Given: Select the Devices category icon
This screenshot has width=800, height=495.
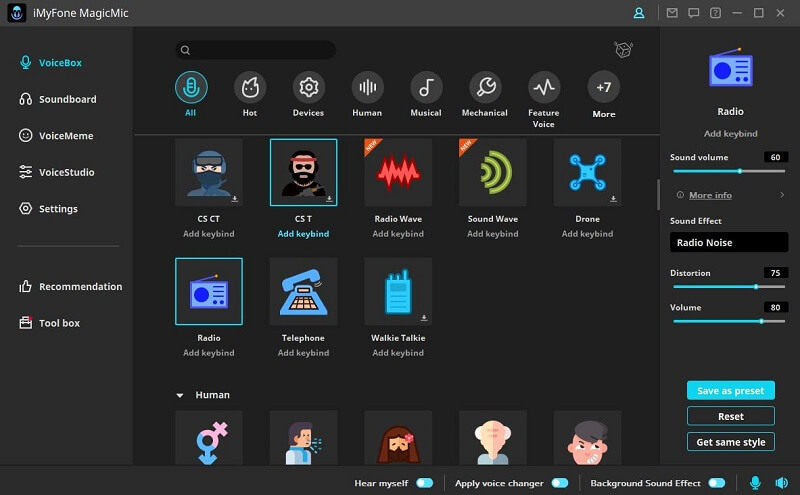Looking at the screenshot, I should pyautogui.click(x=309, y=87).
